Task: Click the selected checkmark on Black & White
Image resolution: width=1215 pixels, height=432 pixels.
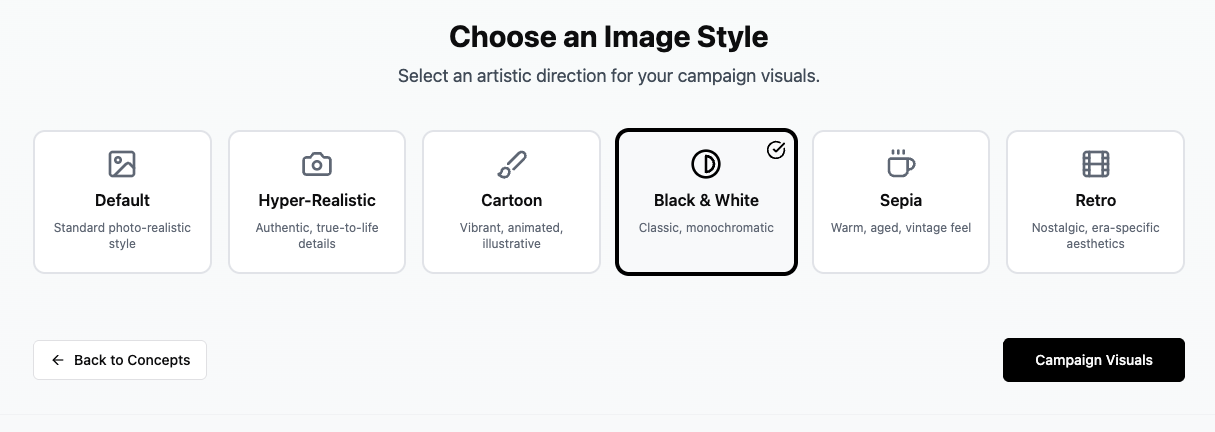Action: click(776, 150)
